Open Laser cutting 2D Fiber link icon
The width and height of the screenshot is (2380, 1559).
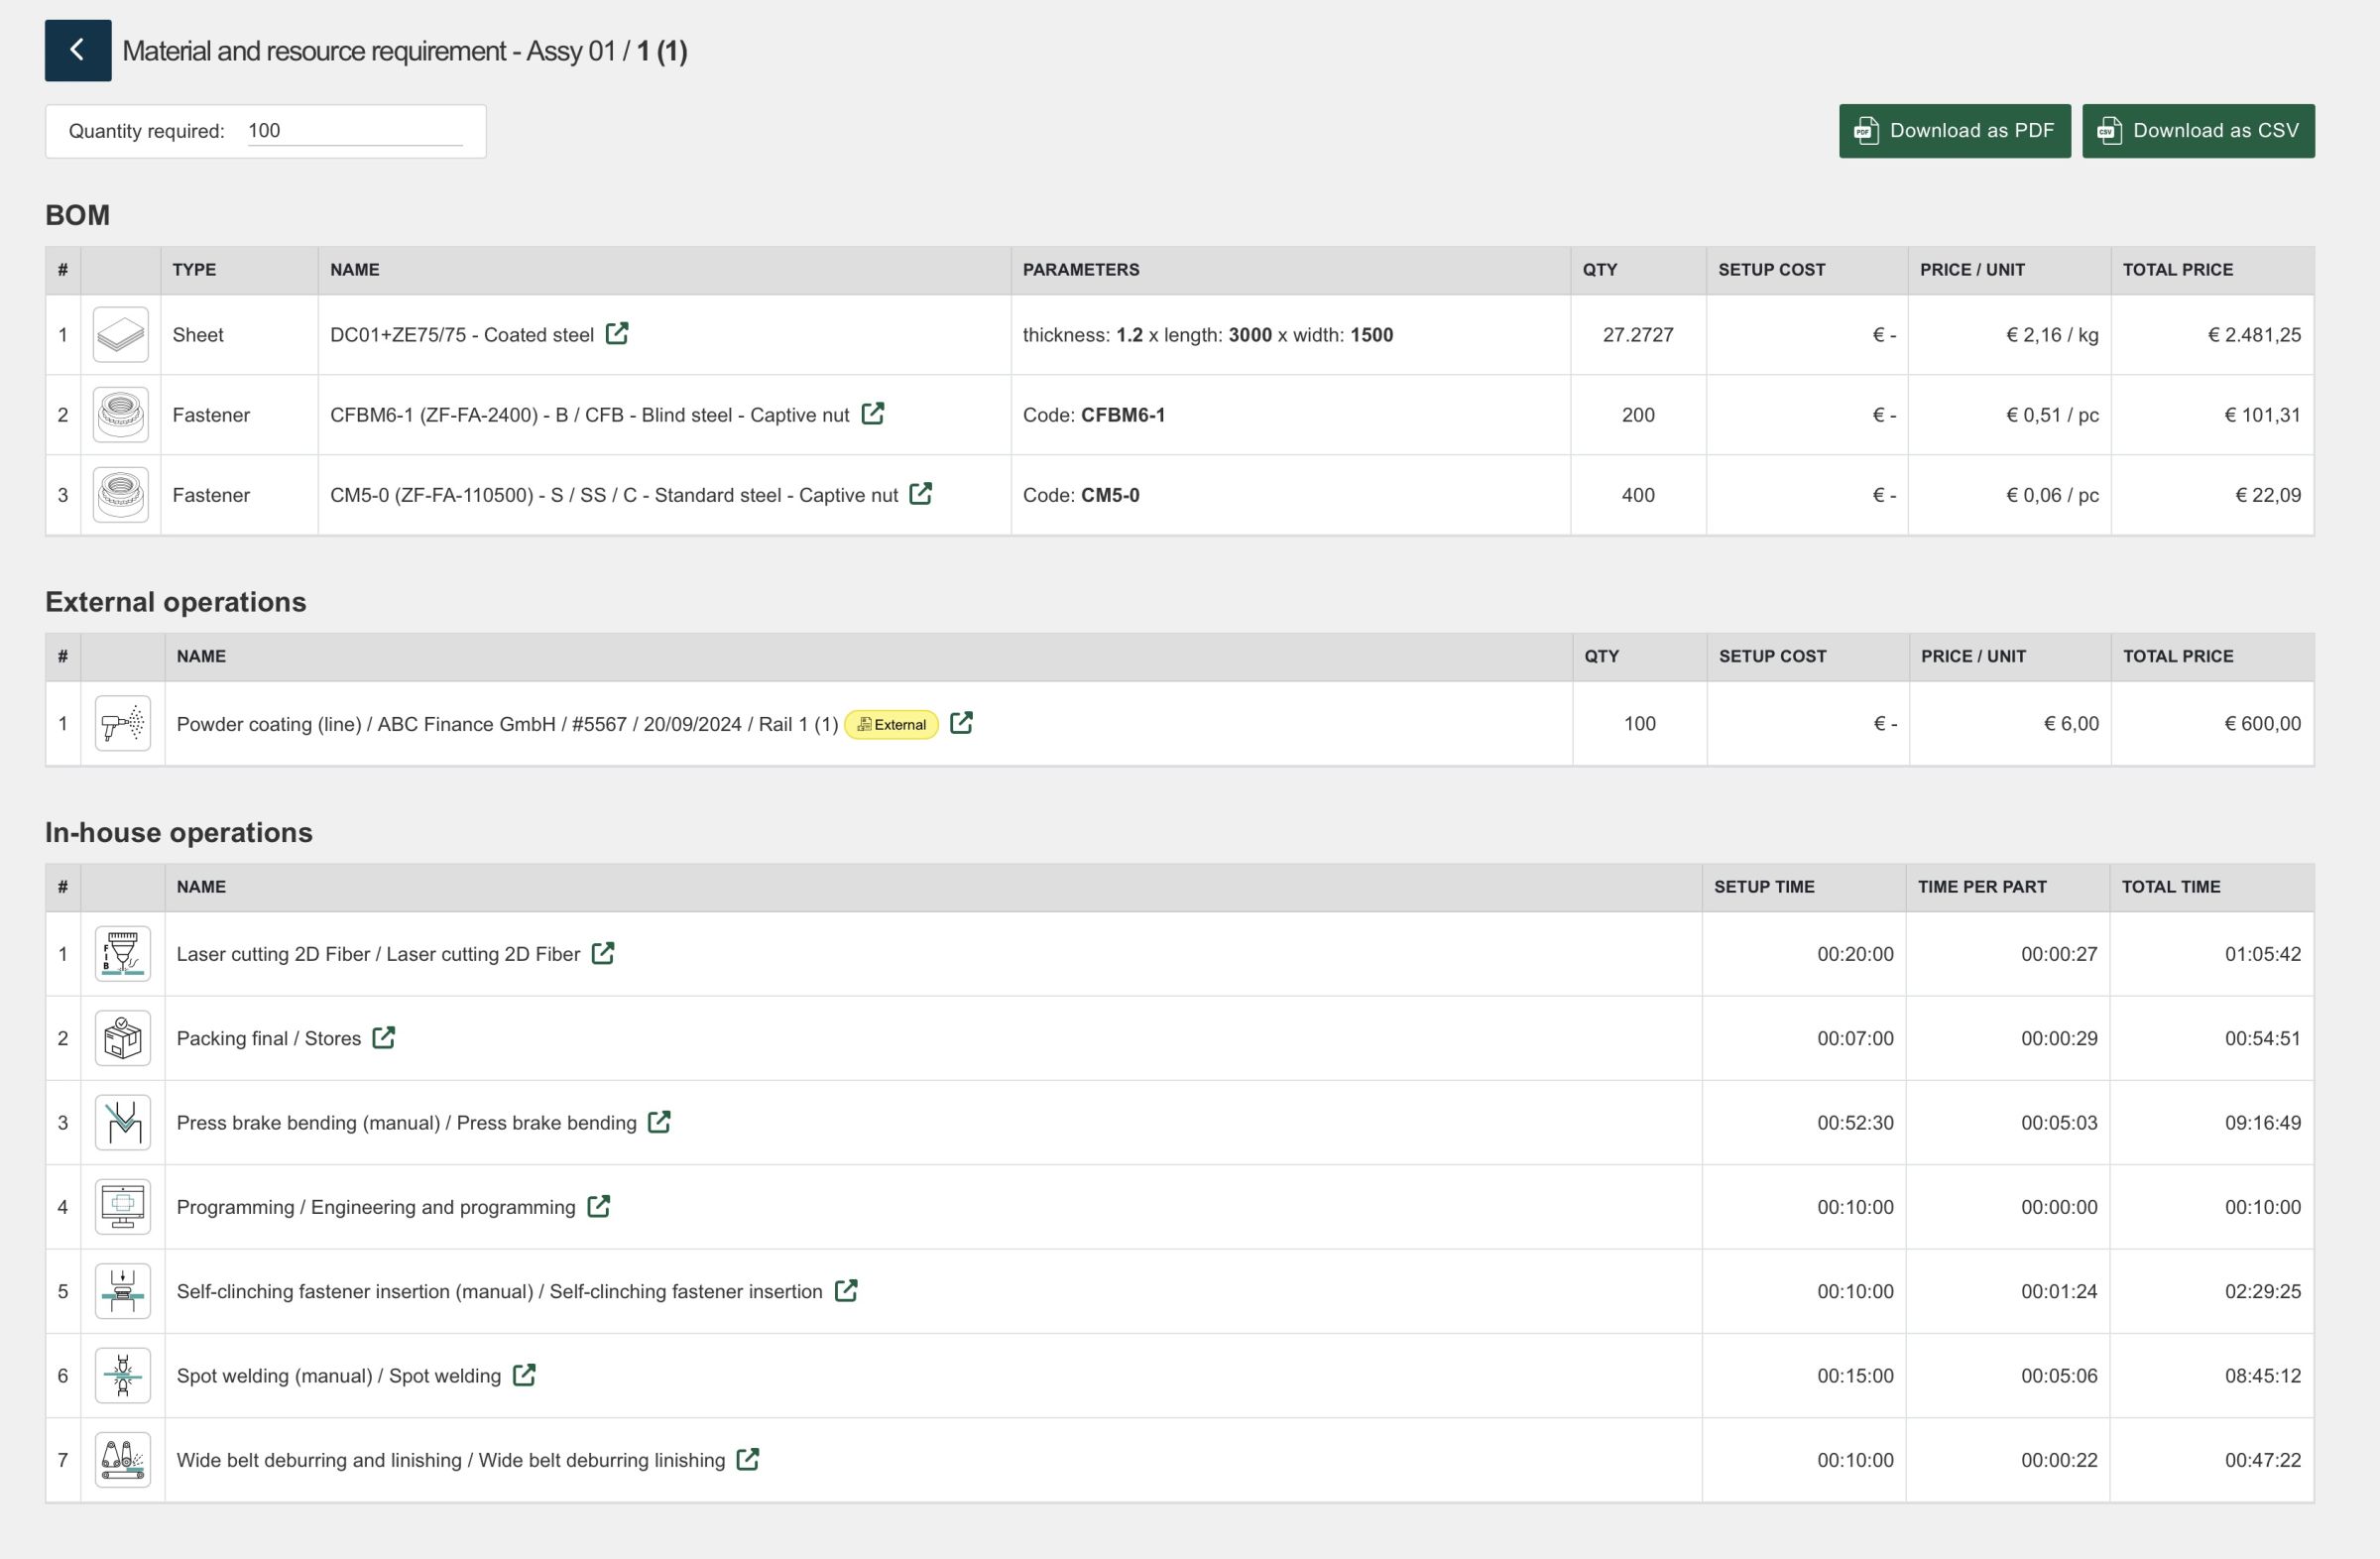point(602,953)
